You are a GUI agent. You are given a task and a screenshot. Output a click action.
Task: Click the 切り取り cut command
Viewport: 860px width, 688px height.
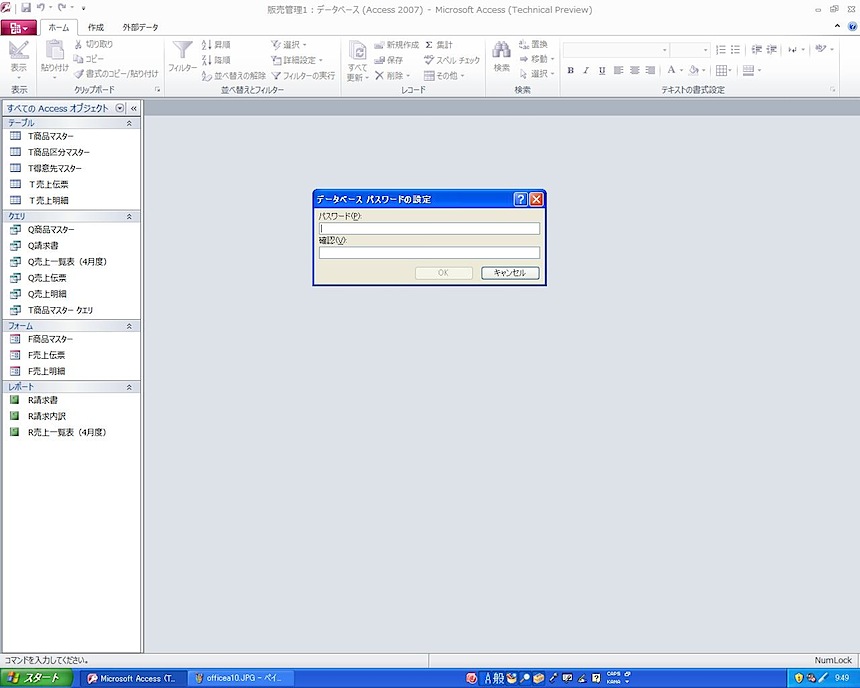tap(94, 44)
